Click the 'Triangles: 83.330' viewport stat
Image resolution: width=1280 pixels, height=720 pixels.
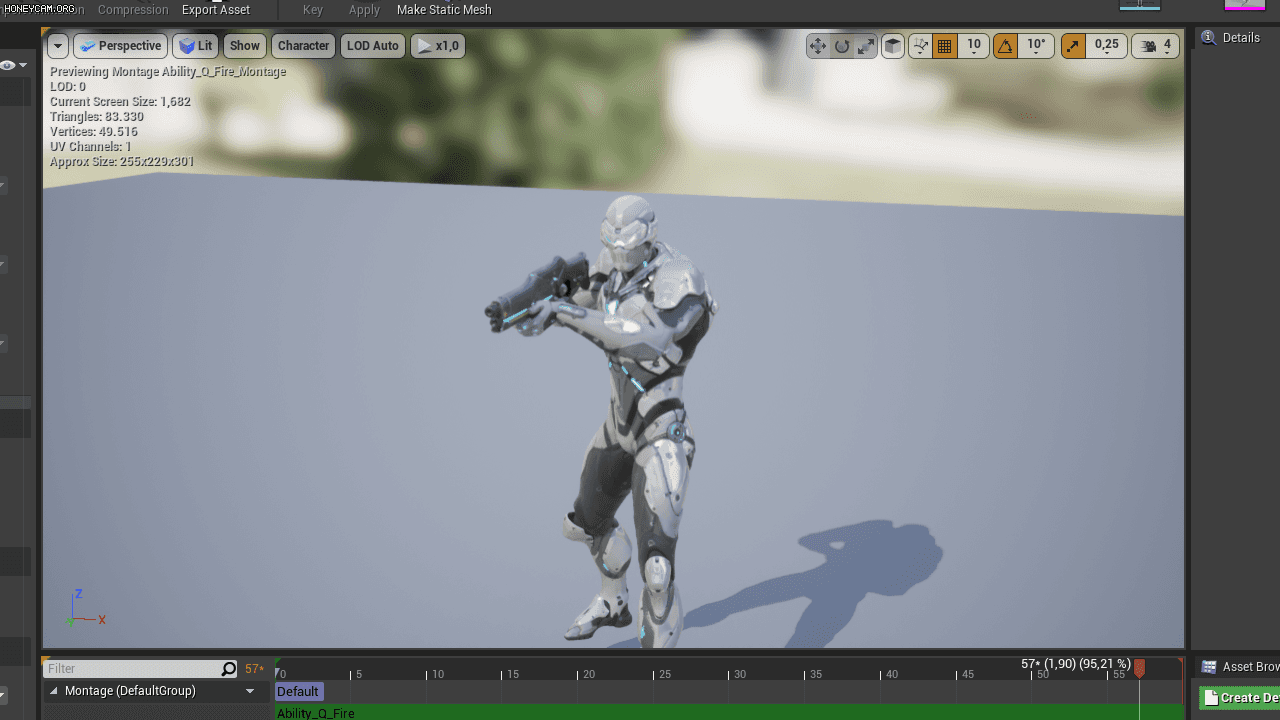coord(94,117)
